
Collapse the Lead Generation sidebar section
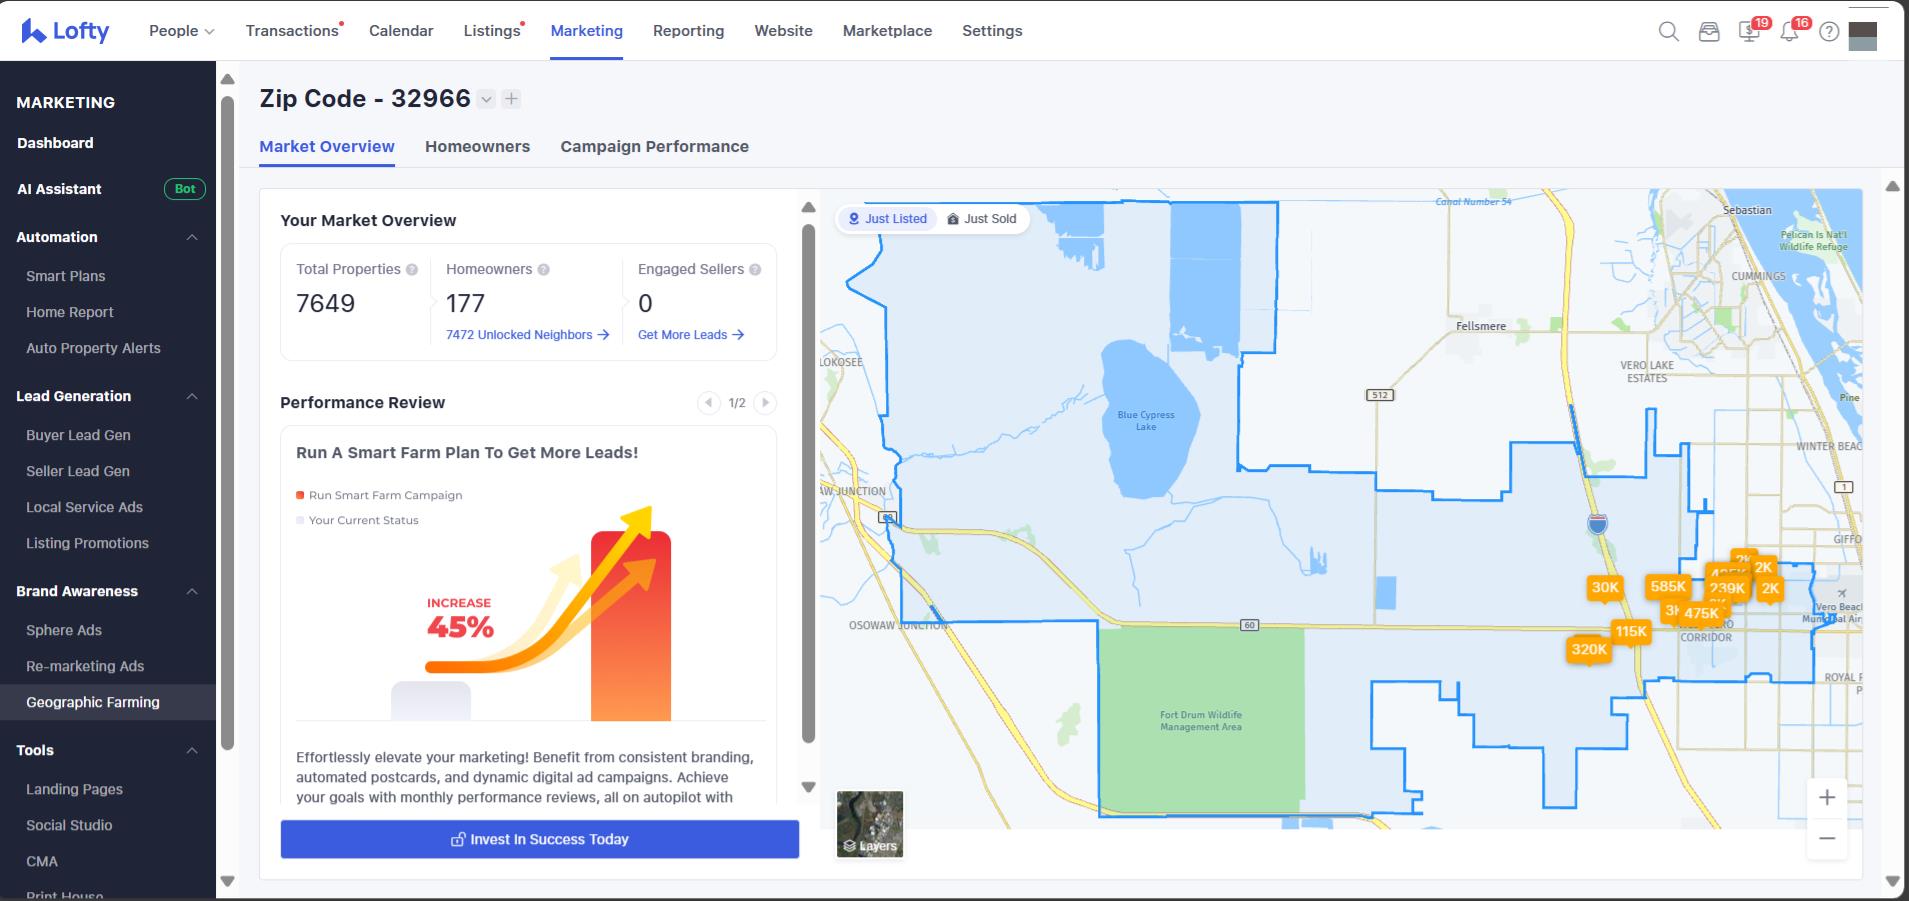pos(192,397)
